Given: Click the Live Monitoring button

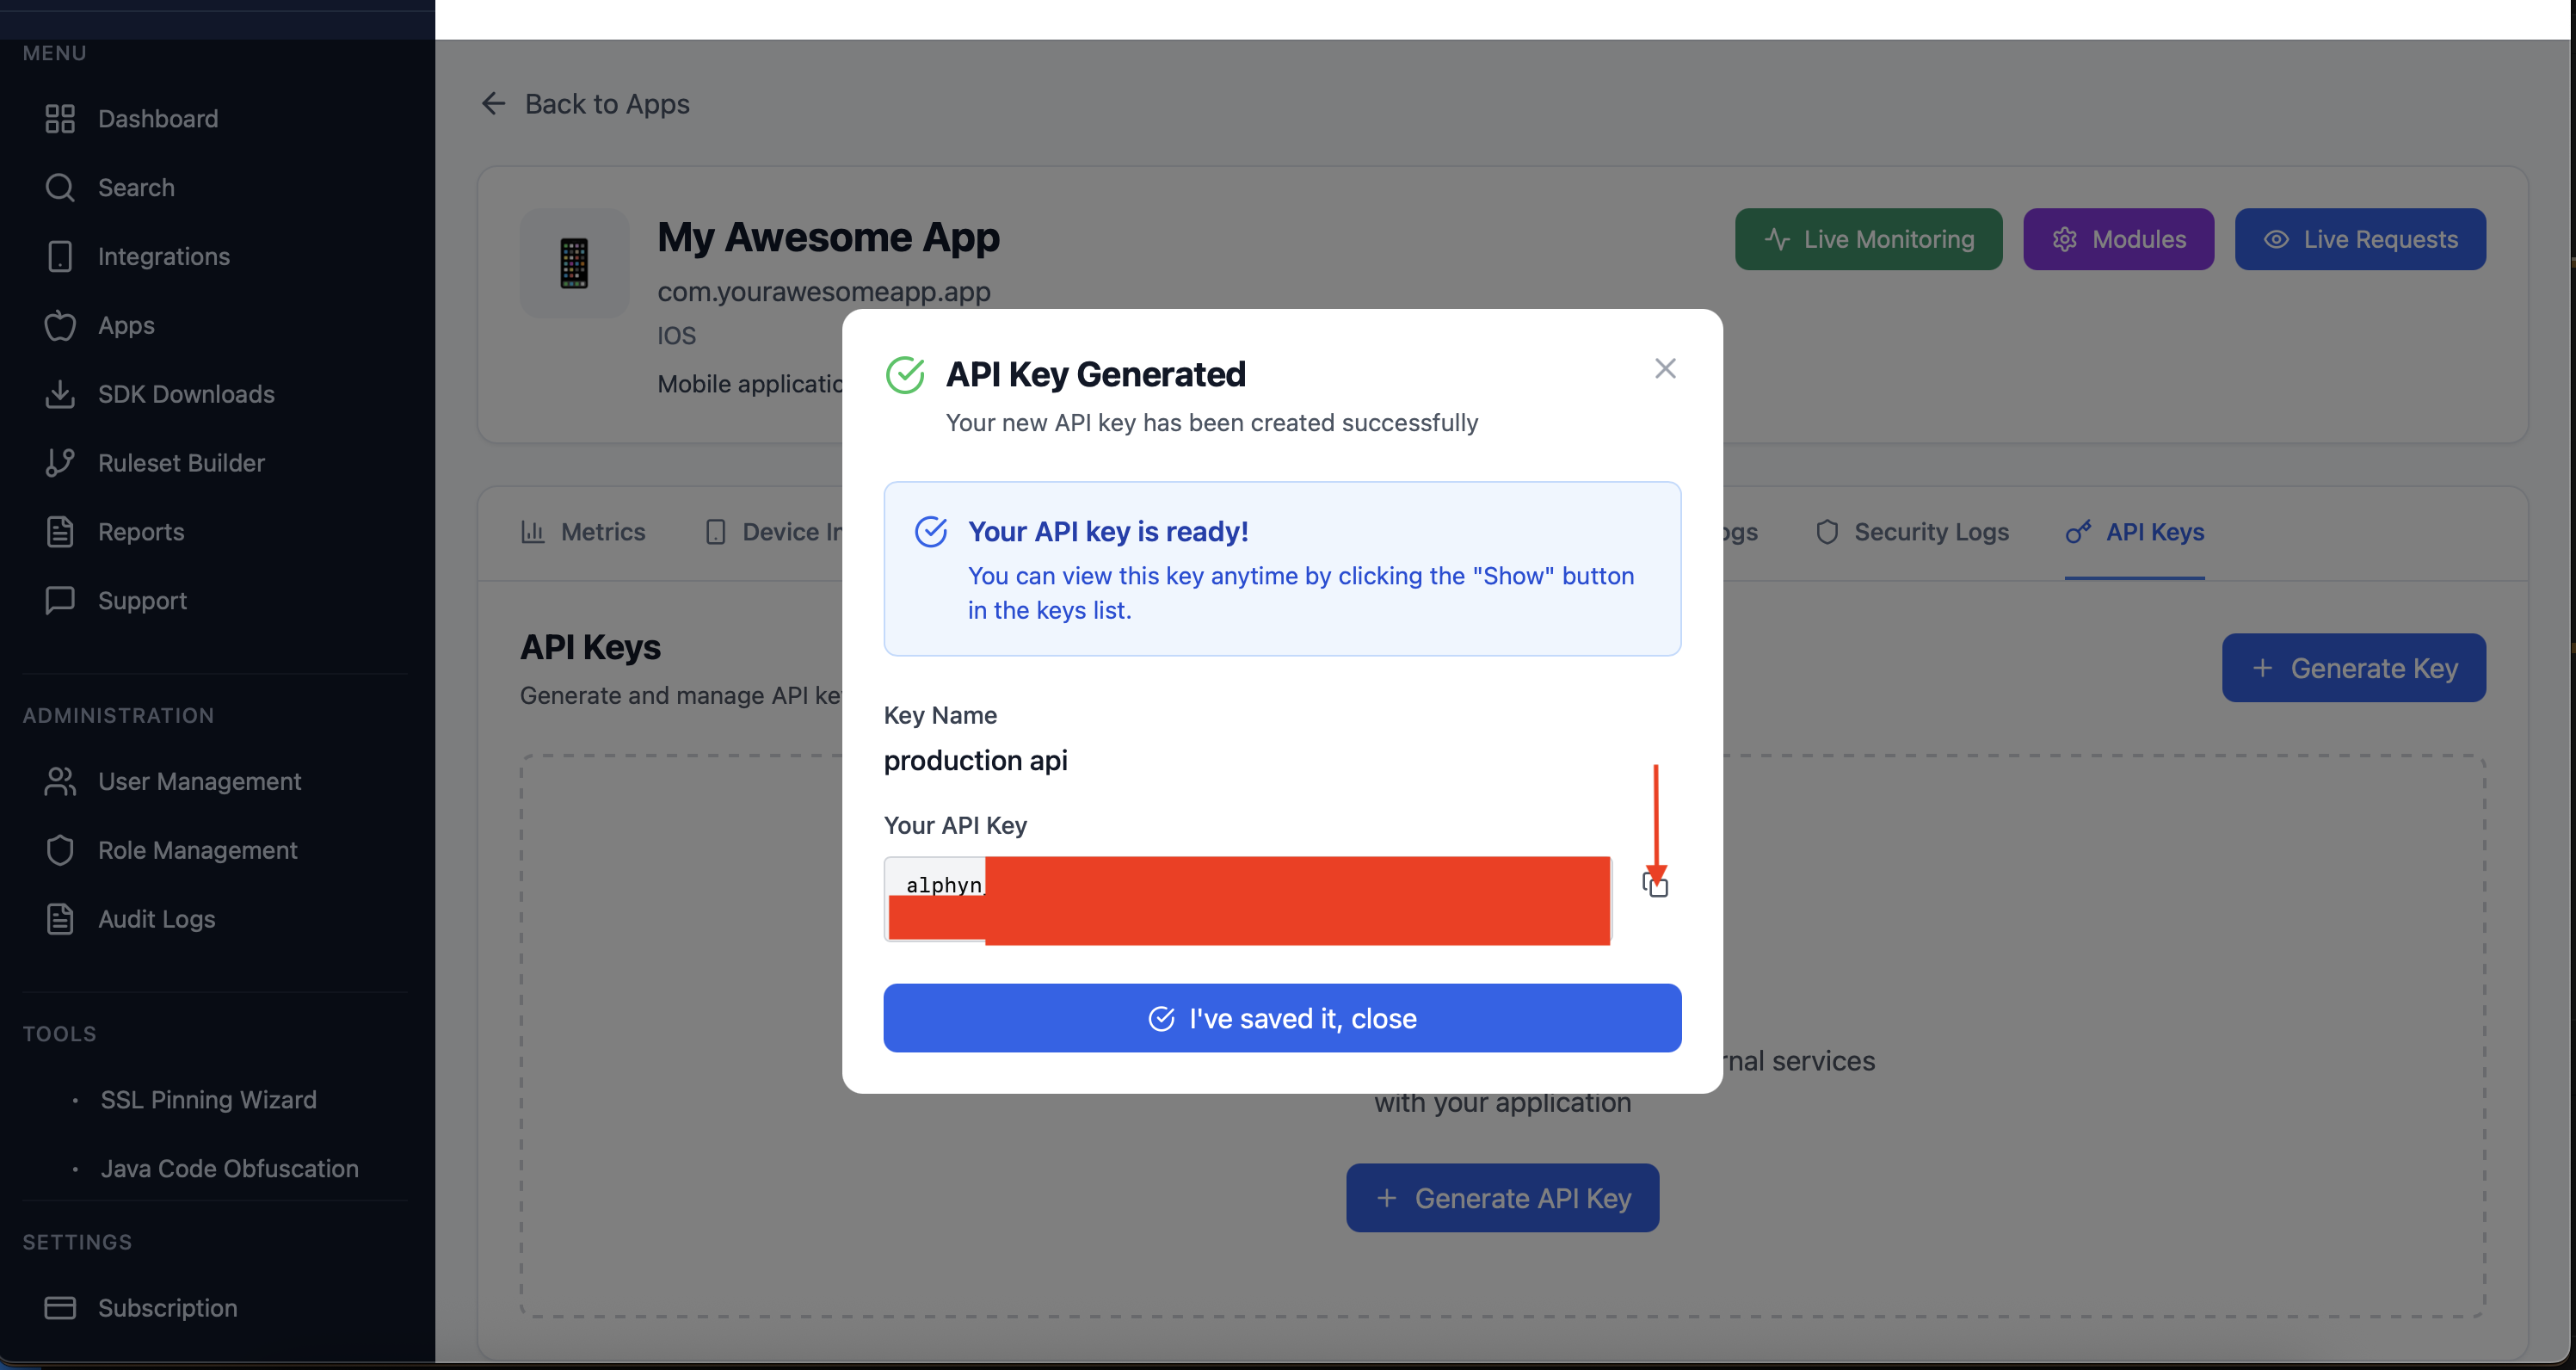Looking at the screenshot, I should coord(1868,239).
